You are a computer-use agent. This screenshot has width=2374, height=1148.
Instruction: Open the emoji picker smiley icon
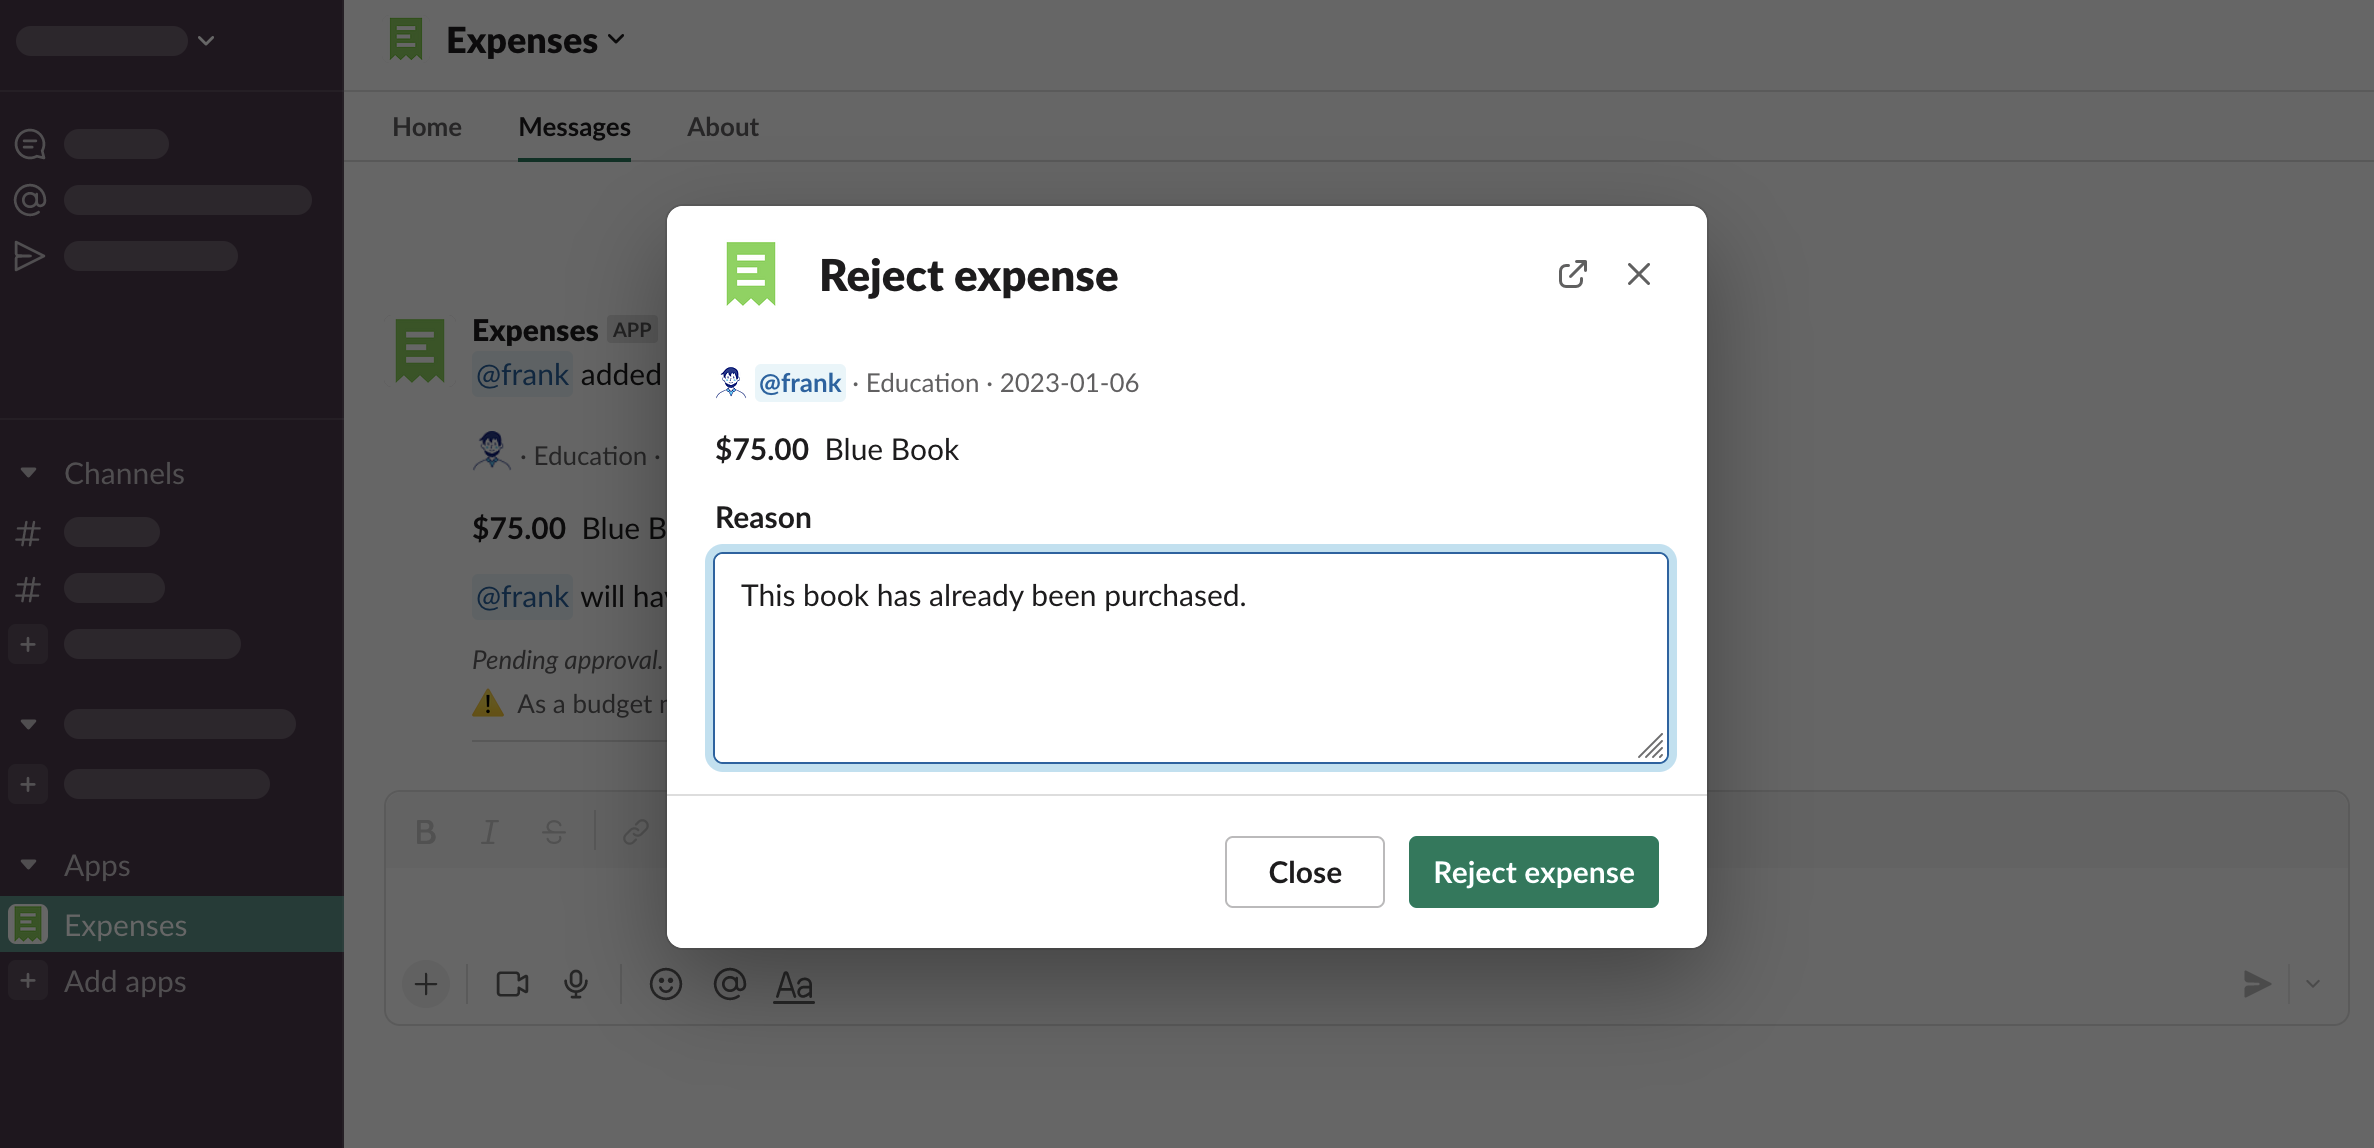[x=665, y=984]
